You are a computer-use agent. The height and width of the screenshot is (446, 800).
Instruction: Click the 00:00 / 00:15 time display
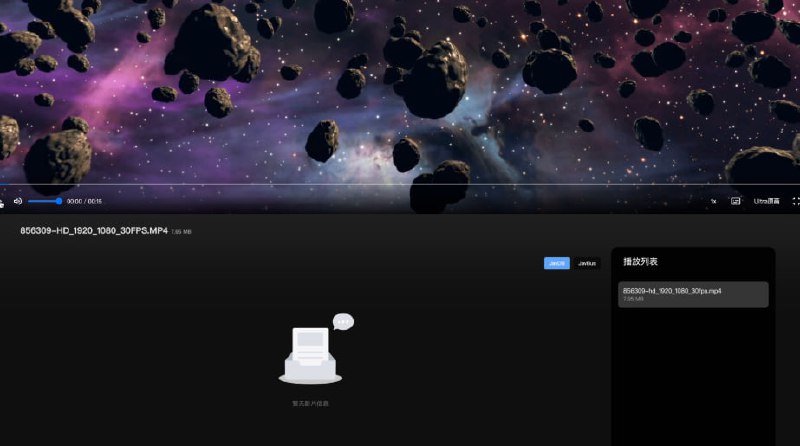[84, 201]
